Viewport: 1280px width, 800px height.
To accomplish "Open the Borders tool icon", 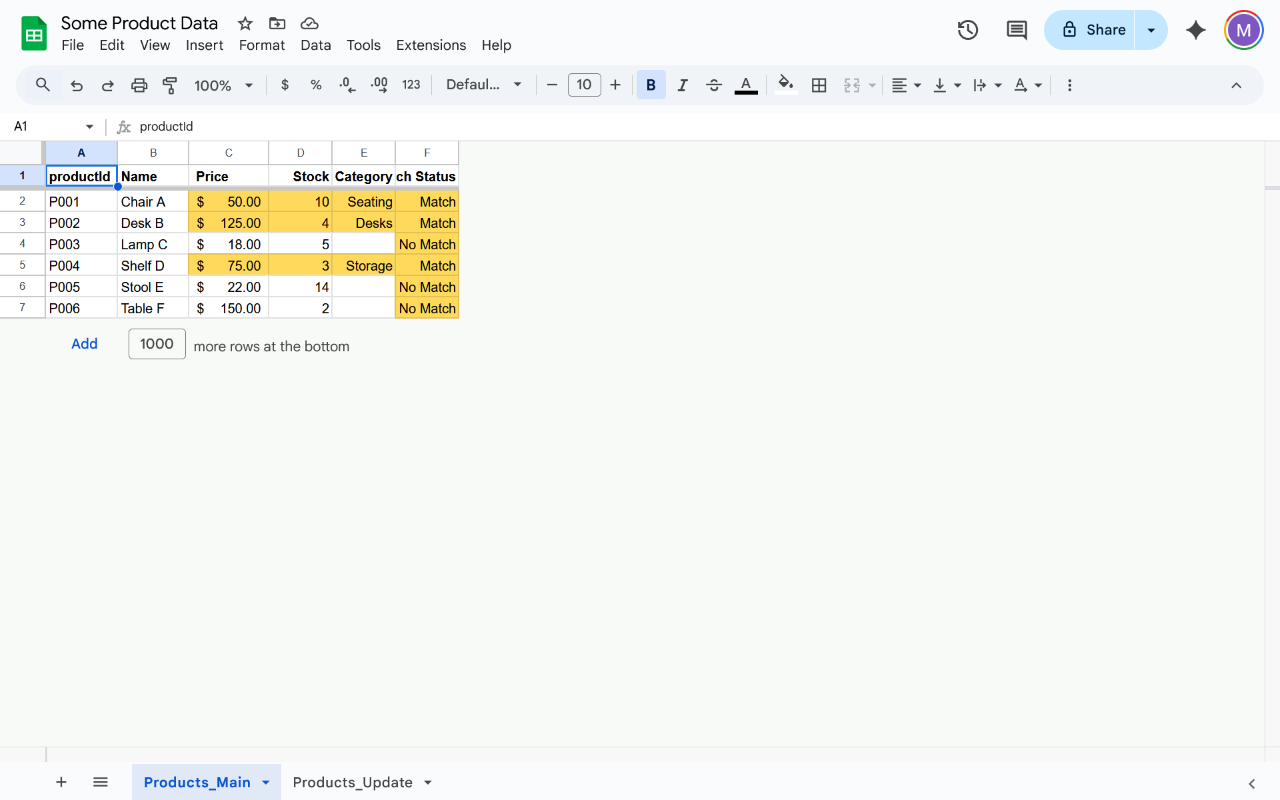I will coord(819,86).
